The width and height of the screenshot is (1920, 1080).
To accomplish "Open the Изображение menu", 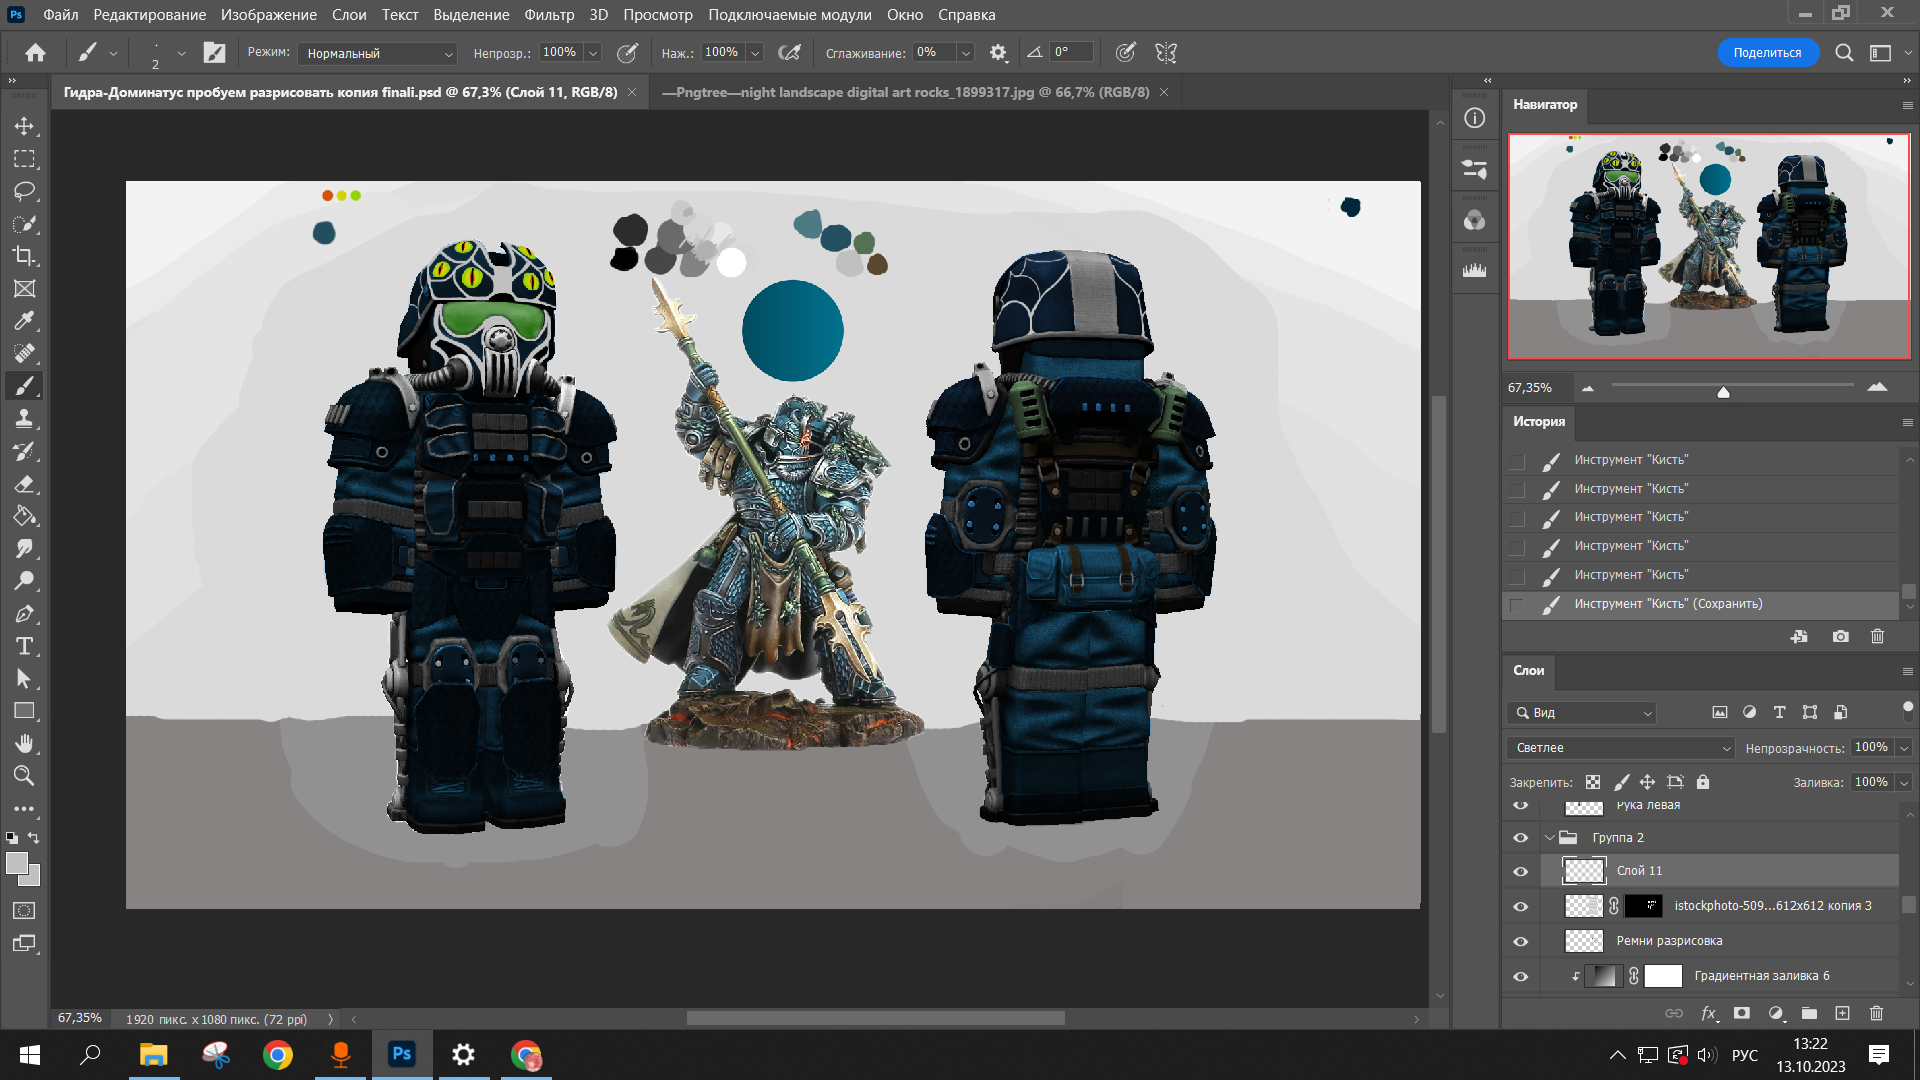I will (x=268, y=15).
